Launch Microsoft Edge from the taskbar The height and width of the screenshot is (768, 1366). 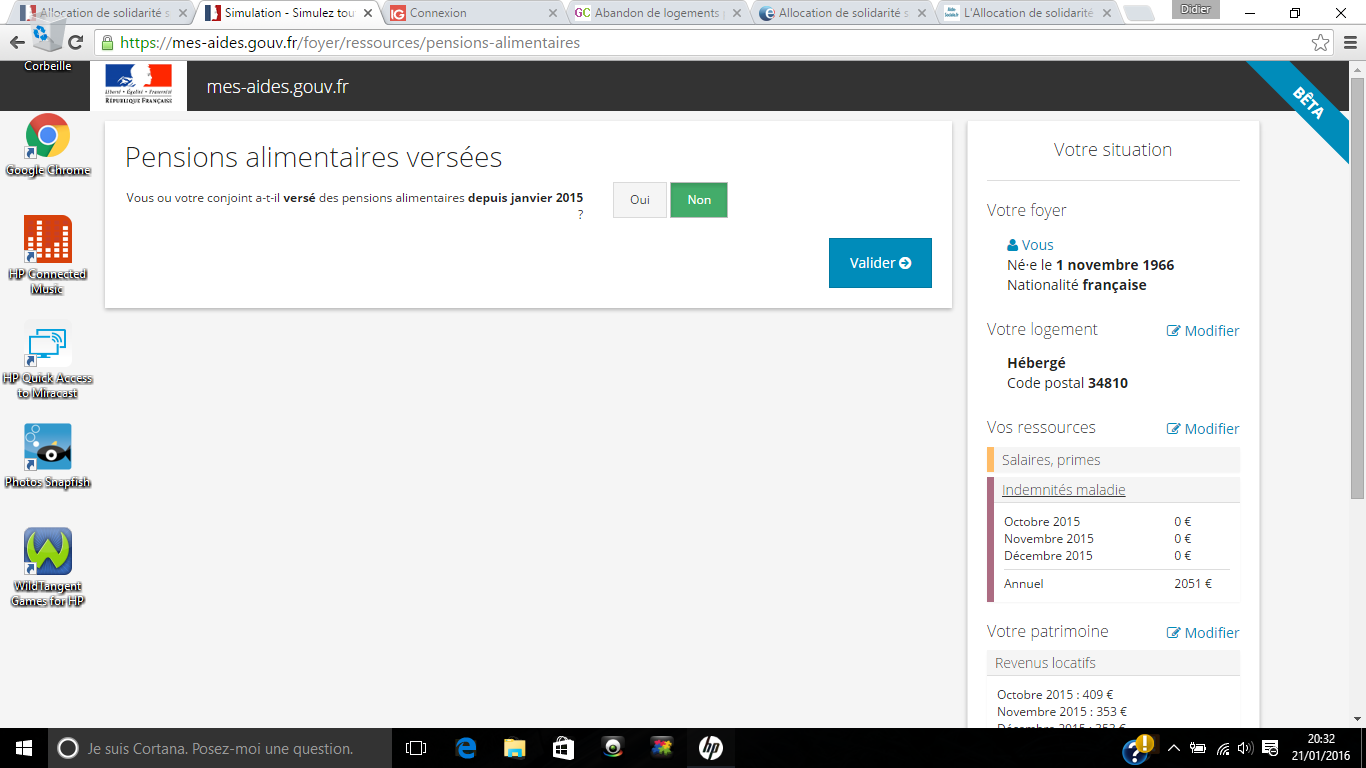466,748
